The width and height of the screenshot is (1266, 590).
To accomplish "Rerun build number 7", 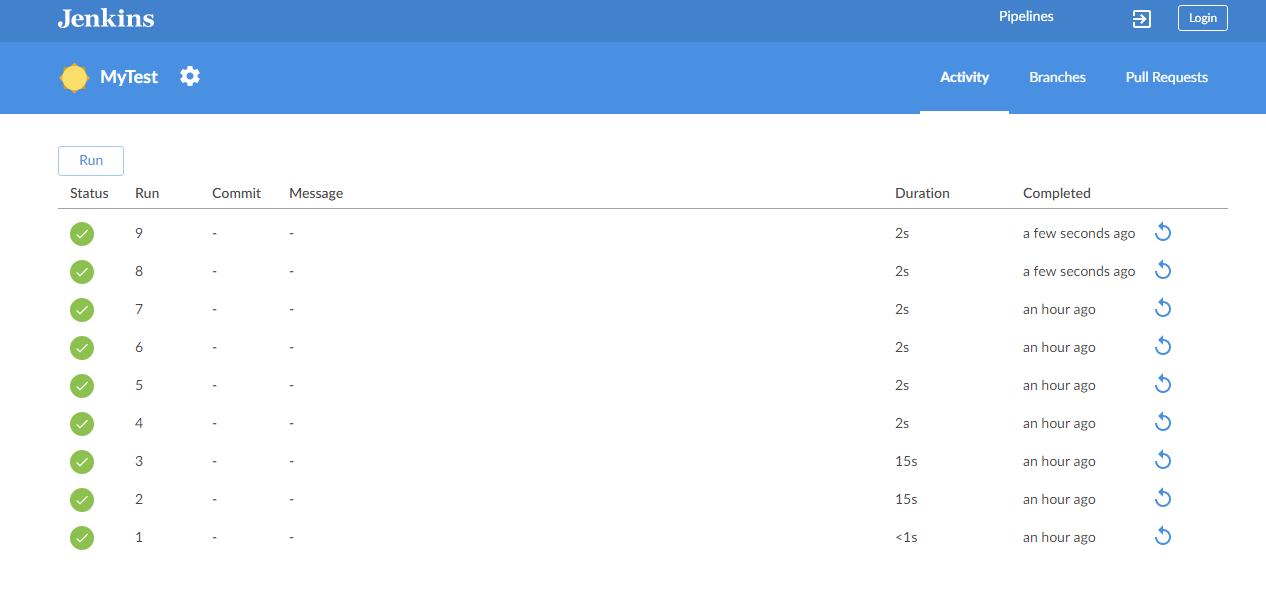I will coord(1163,309).
